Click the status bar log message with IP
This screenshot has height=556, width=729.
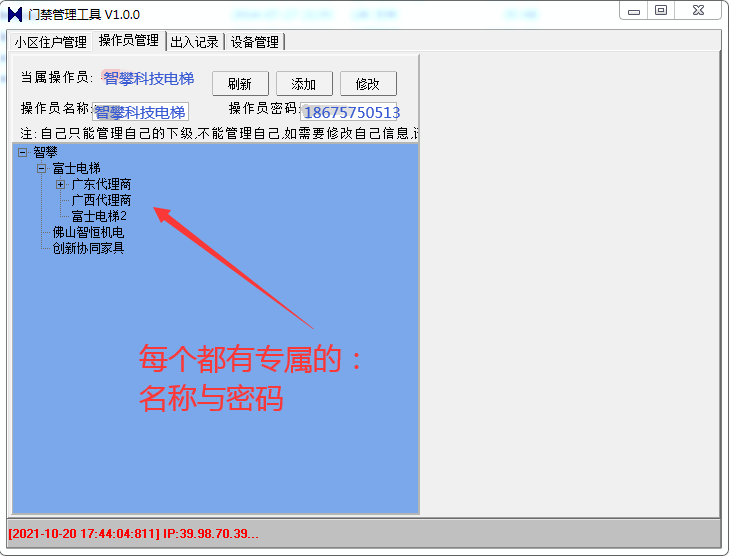[x=133, y=533]
